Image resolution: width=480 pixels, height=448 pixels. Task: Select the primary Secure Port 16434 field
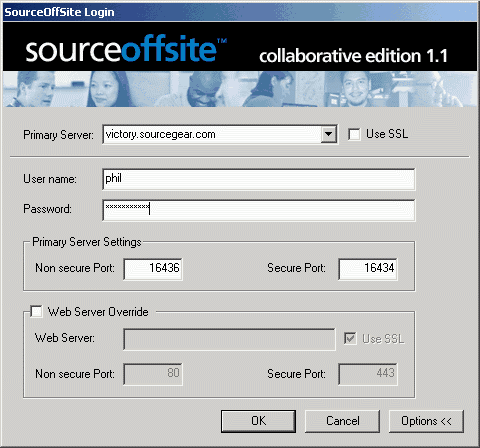pyautogui.click(x=368, y=269)
